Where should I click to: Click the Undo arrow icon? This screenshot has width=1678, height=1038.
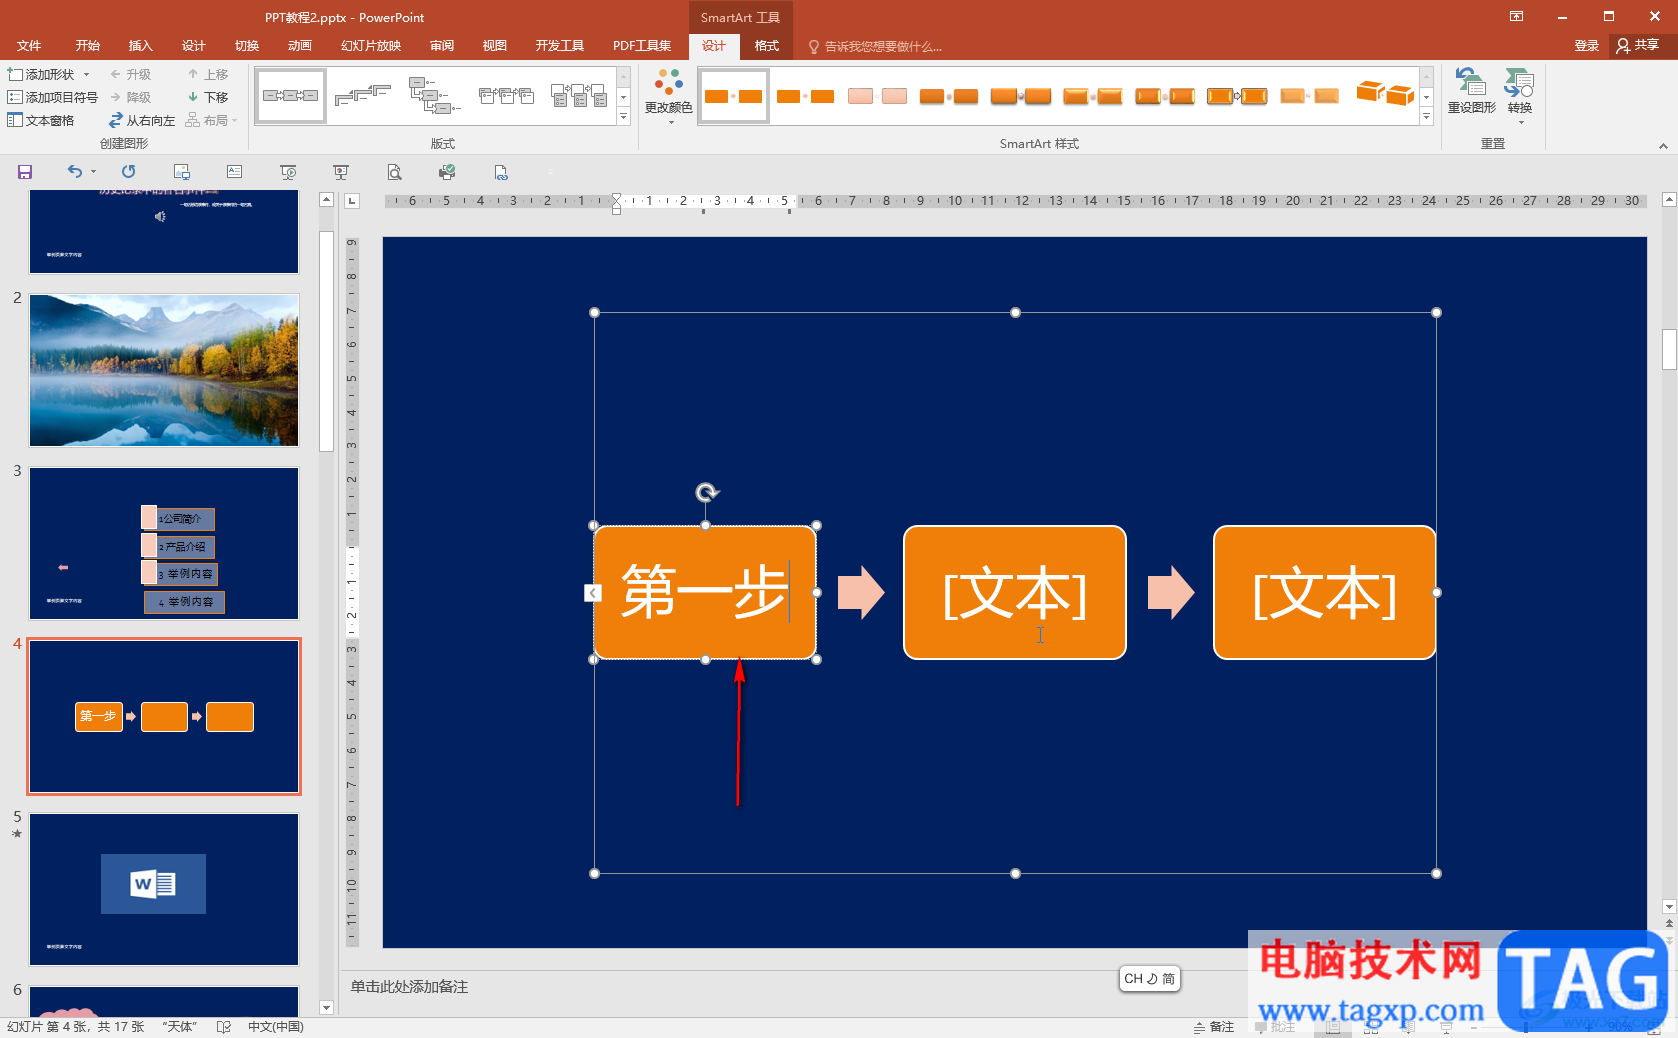tap(75, 172)
